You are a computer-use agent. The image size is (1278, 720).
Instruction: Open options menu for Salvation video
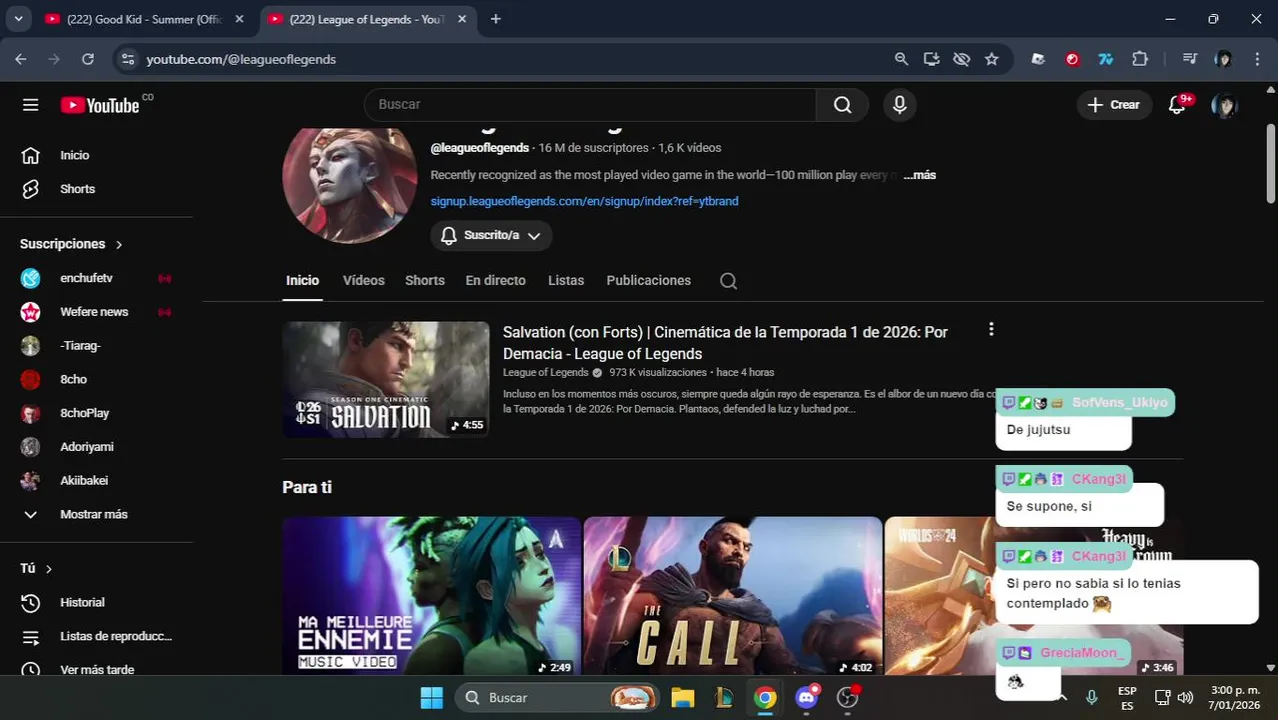coord(991,329)
